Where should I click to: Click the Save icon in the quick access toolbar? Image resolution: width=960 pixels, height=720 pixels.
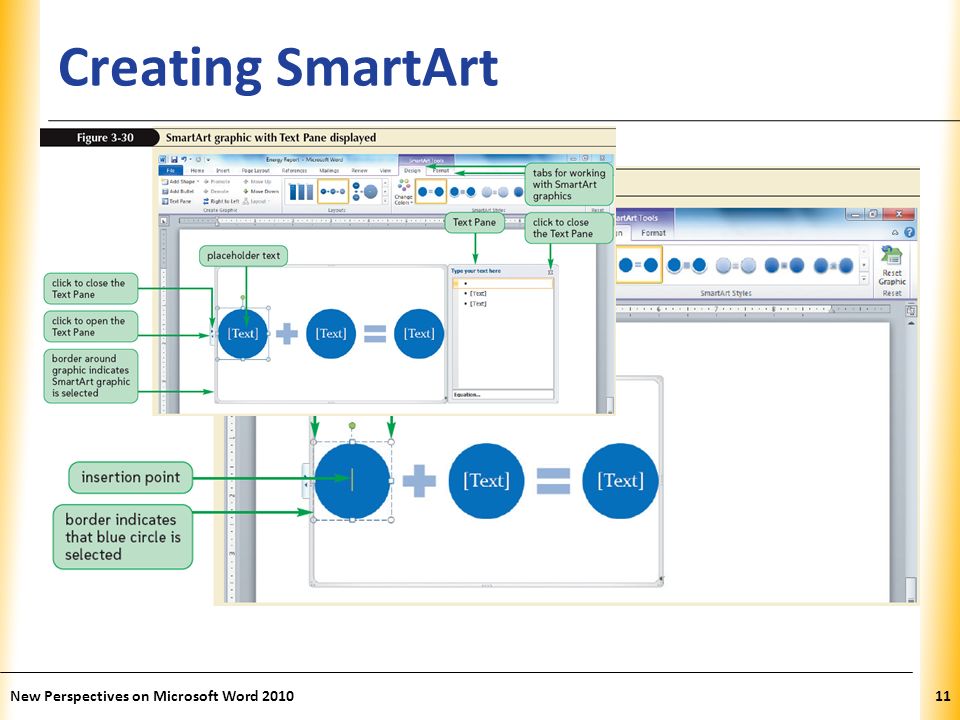click(x=174, y=160)
